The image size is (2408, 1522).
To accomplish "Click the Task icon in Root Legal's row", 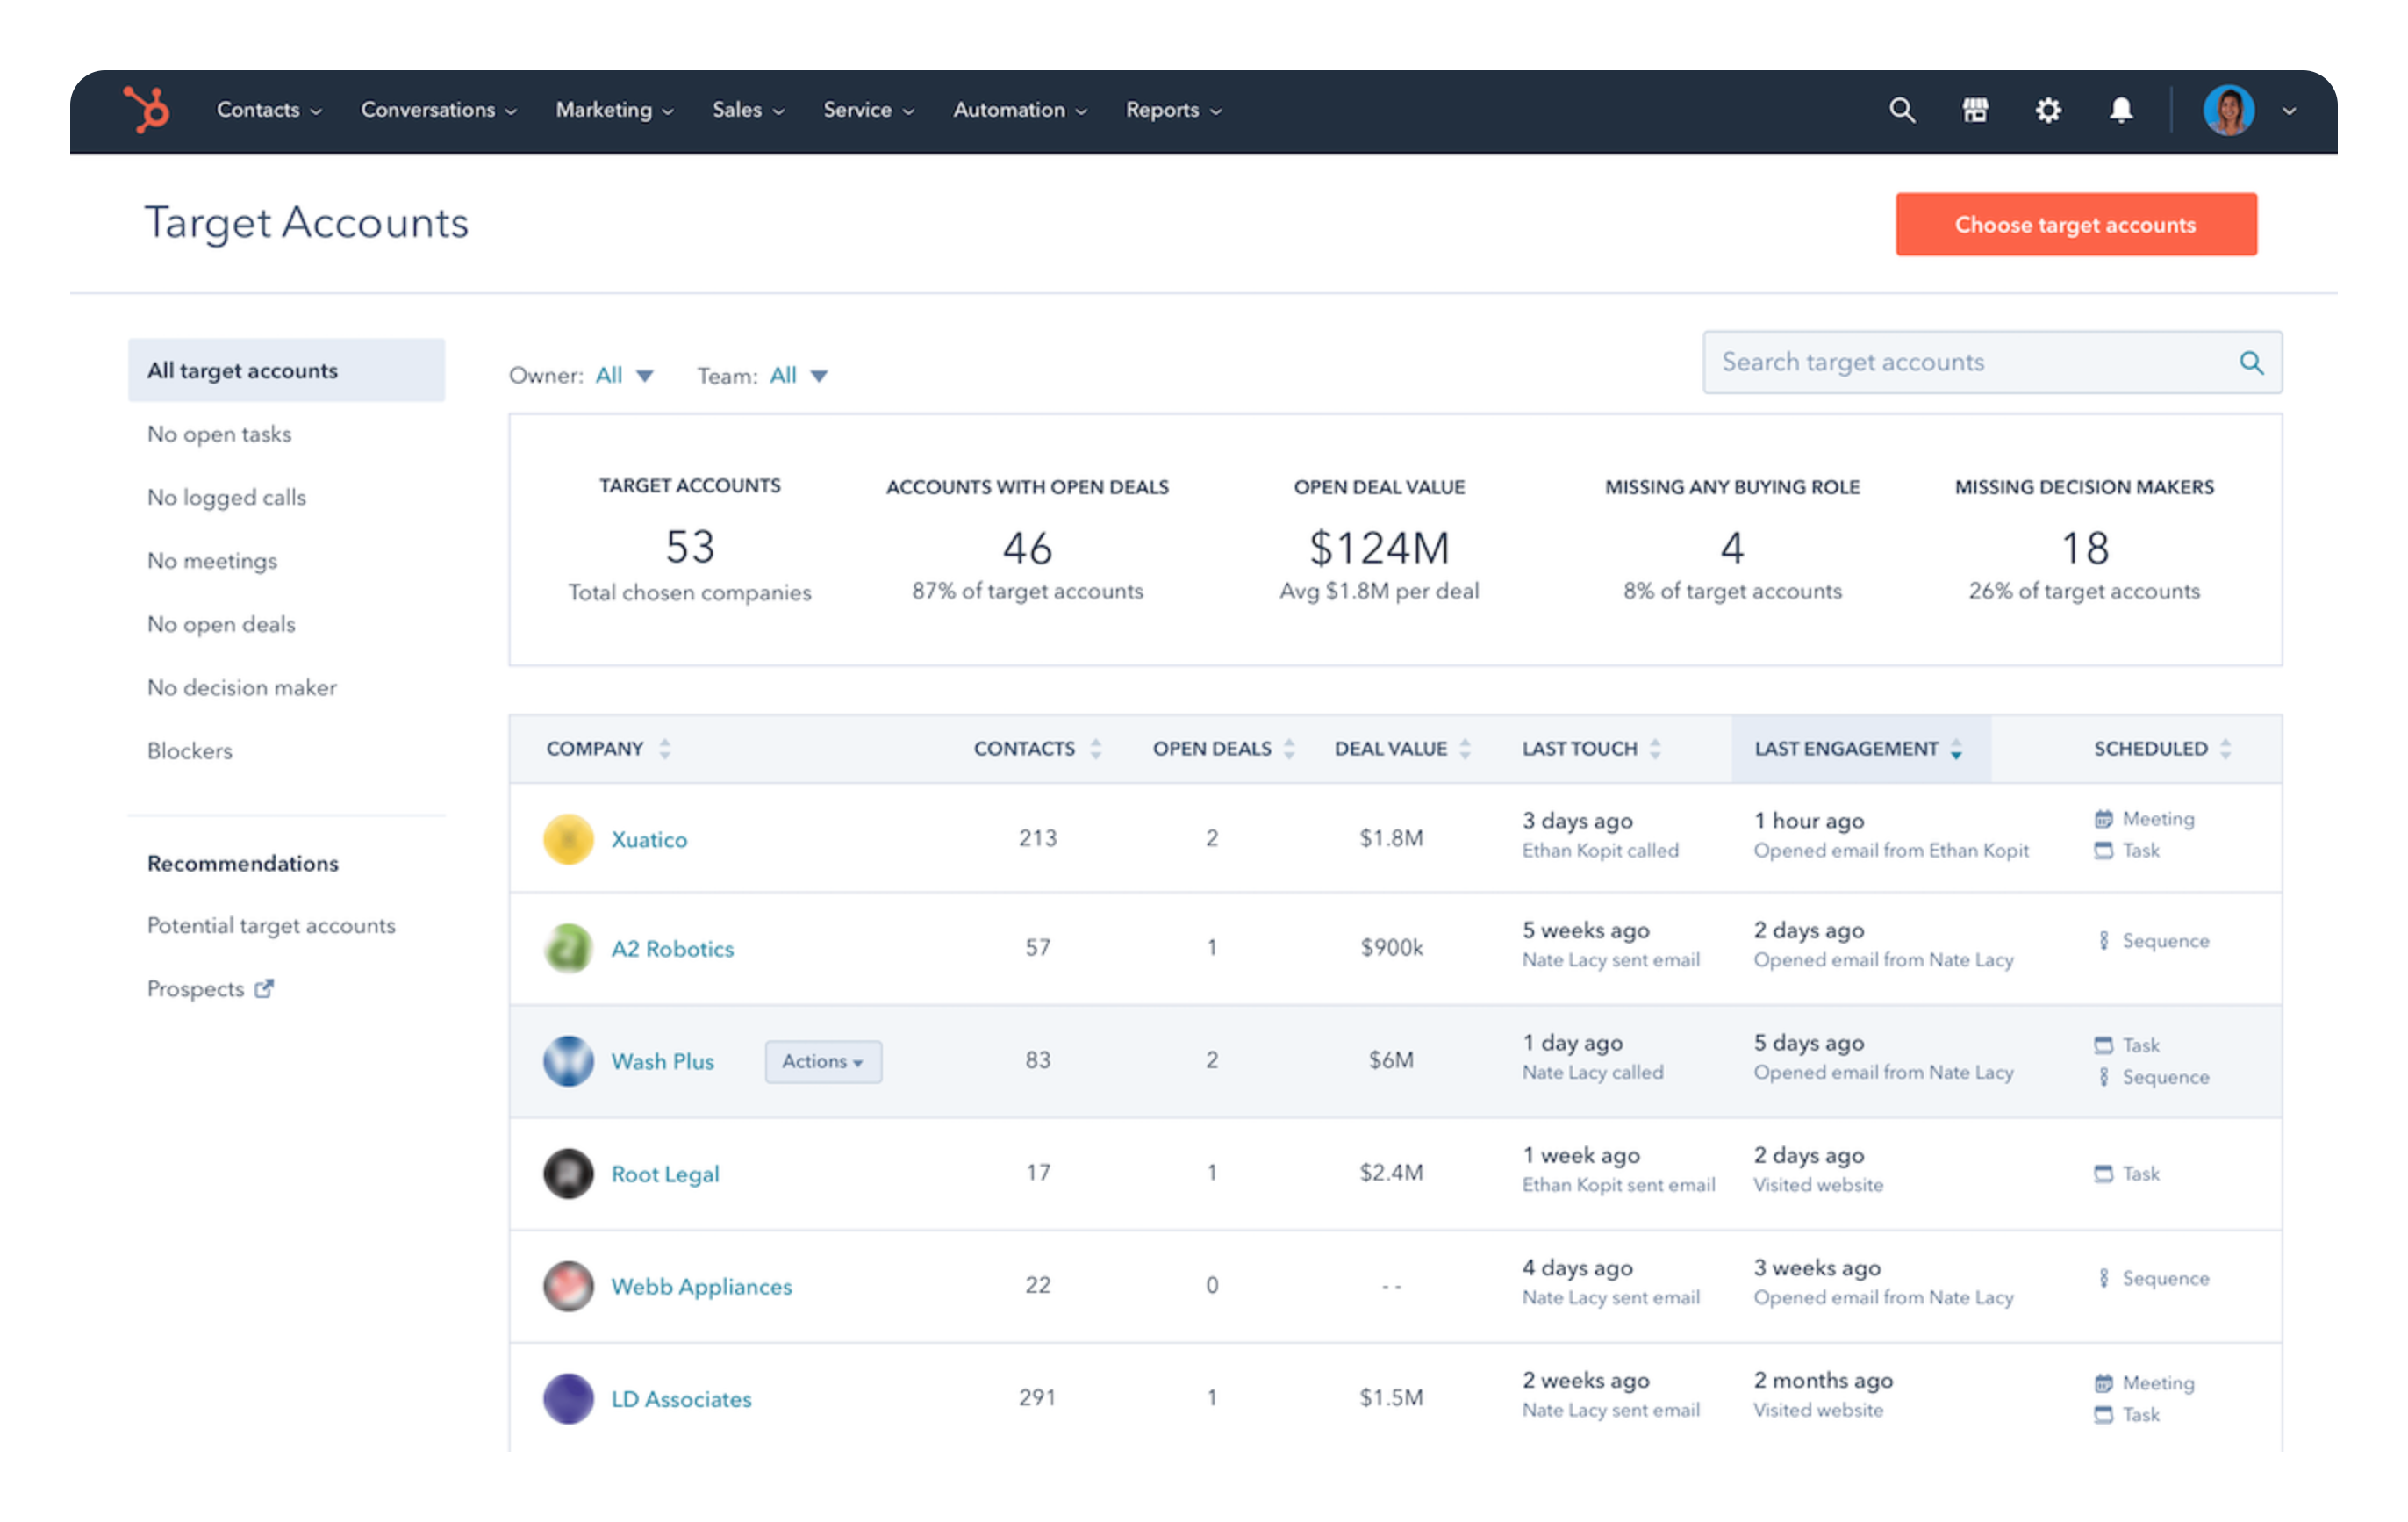I will click(2104, 1173).
